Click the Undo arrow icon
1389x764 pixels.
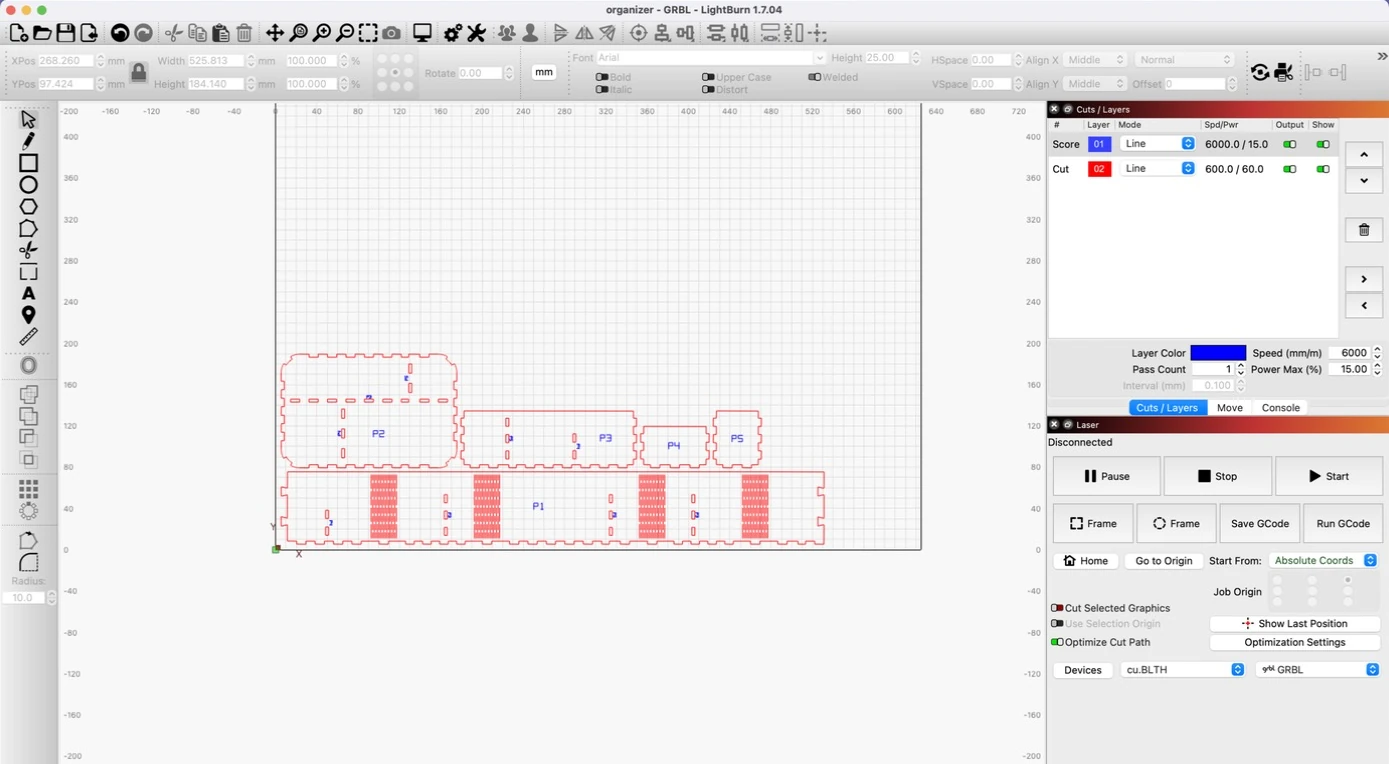(x=120, y=33)
